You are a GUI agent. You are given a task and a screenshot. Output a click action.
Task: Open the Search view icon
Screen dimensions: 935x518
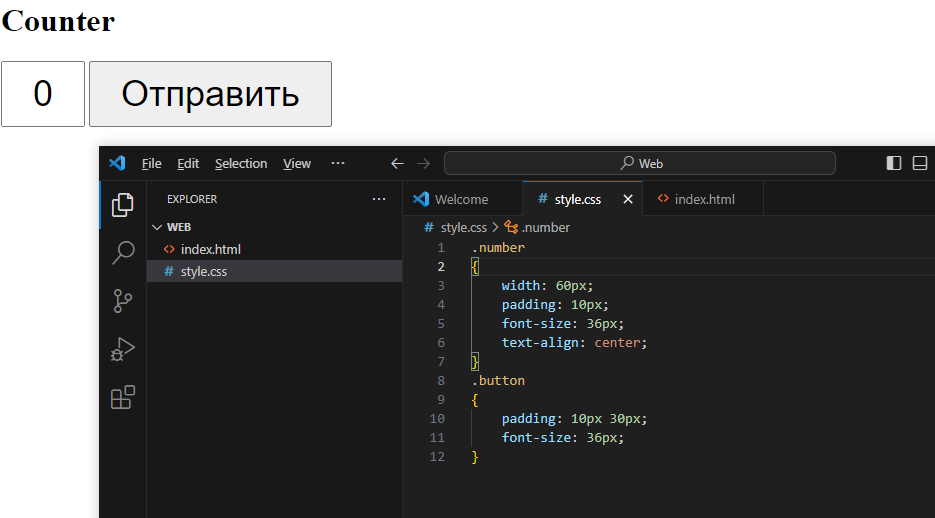123,253
